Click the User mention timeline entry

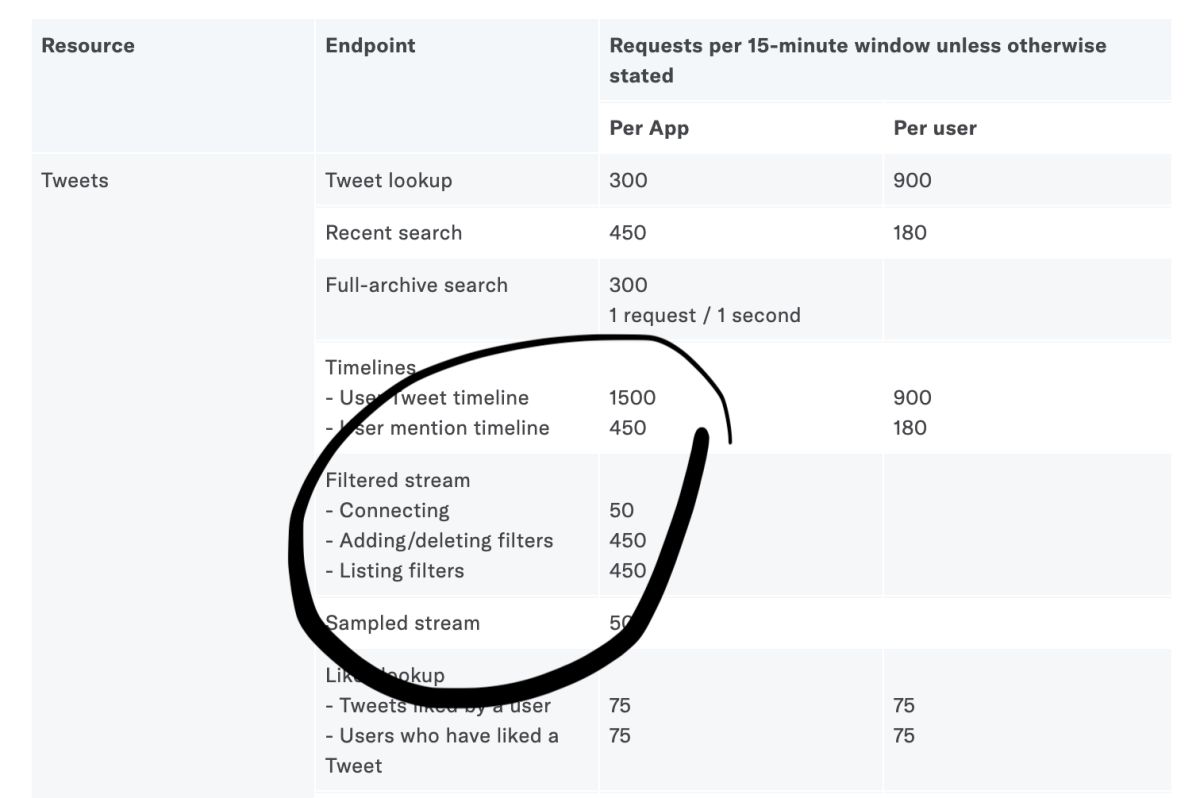point(437,428)
